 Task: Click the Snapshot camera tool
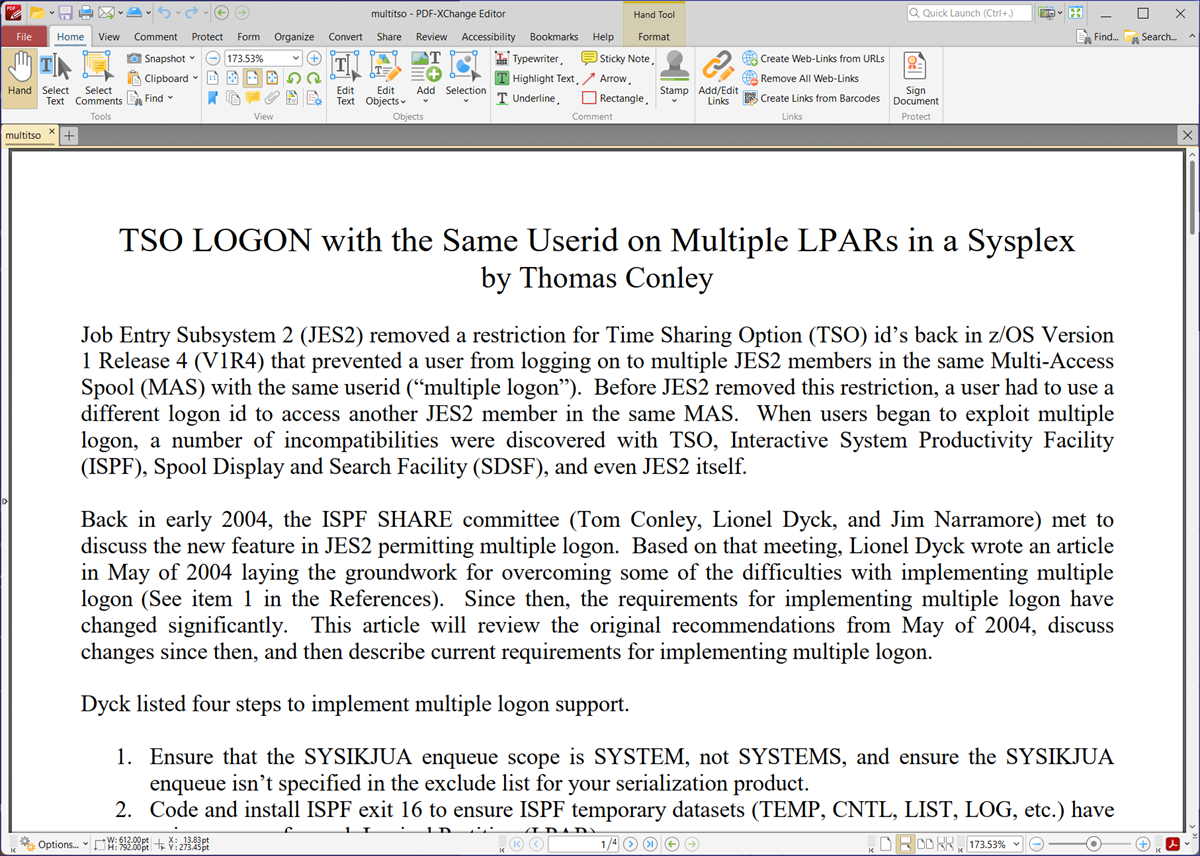[157, 59]
